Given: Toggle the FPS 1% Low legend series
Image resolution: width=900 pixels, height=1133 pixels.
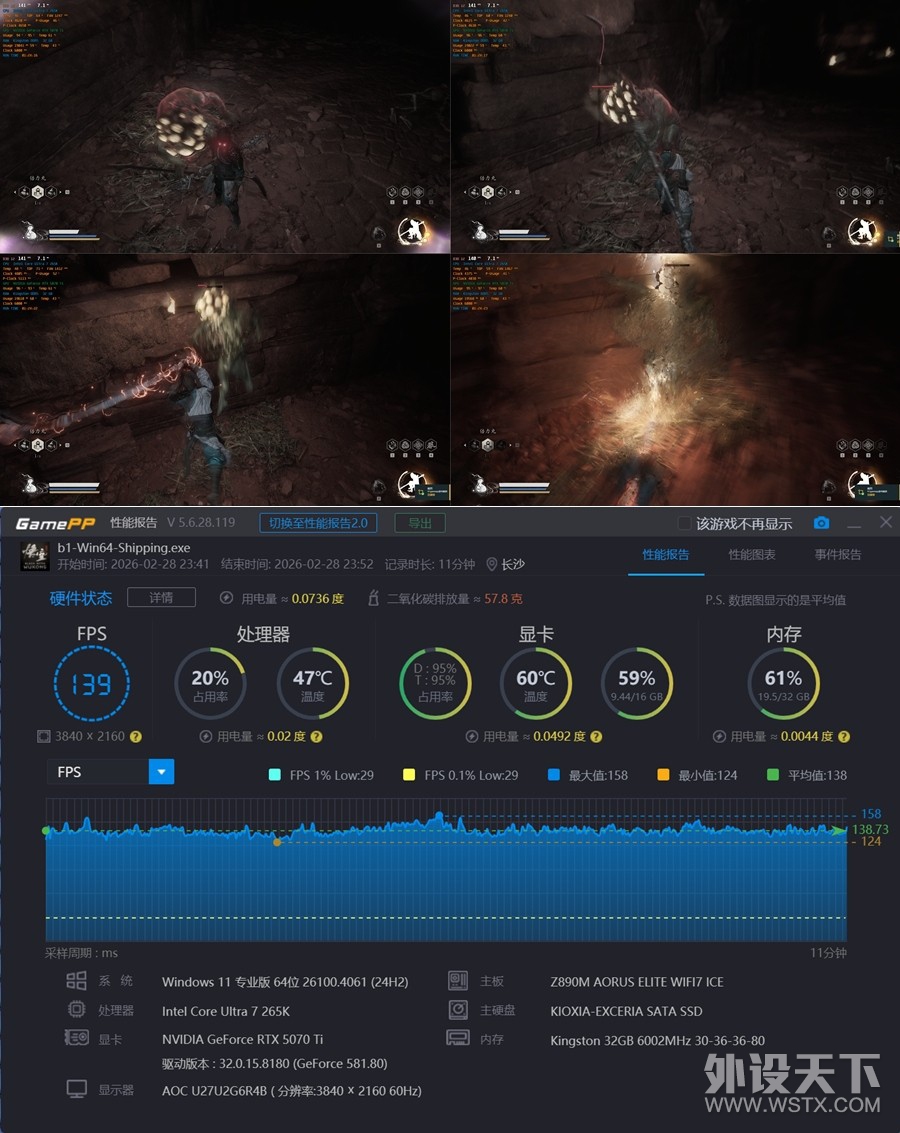Looking at the screenshot, I should click(x=275, y=775).
